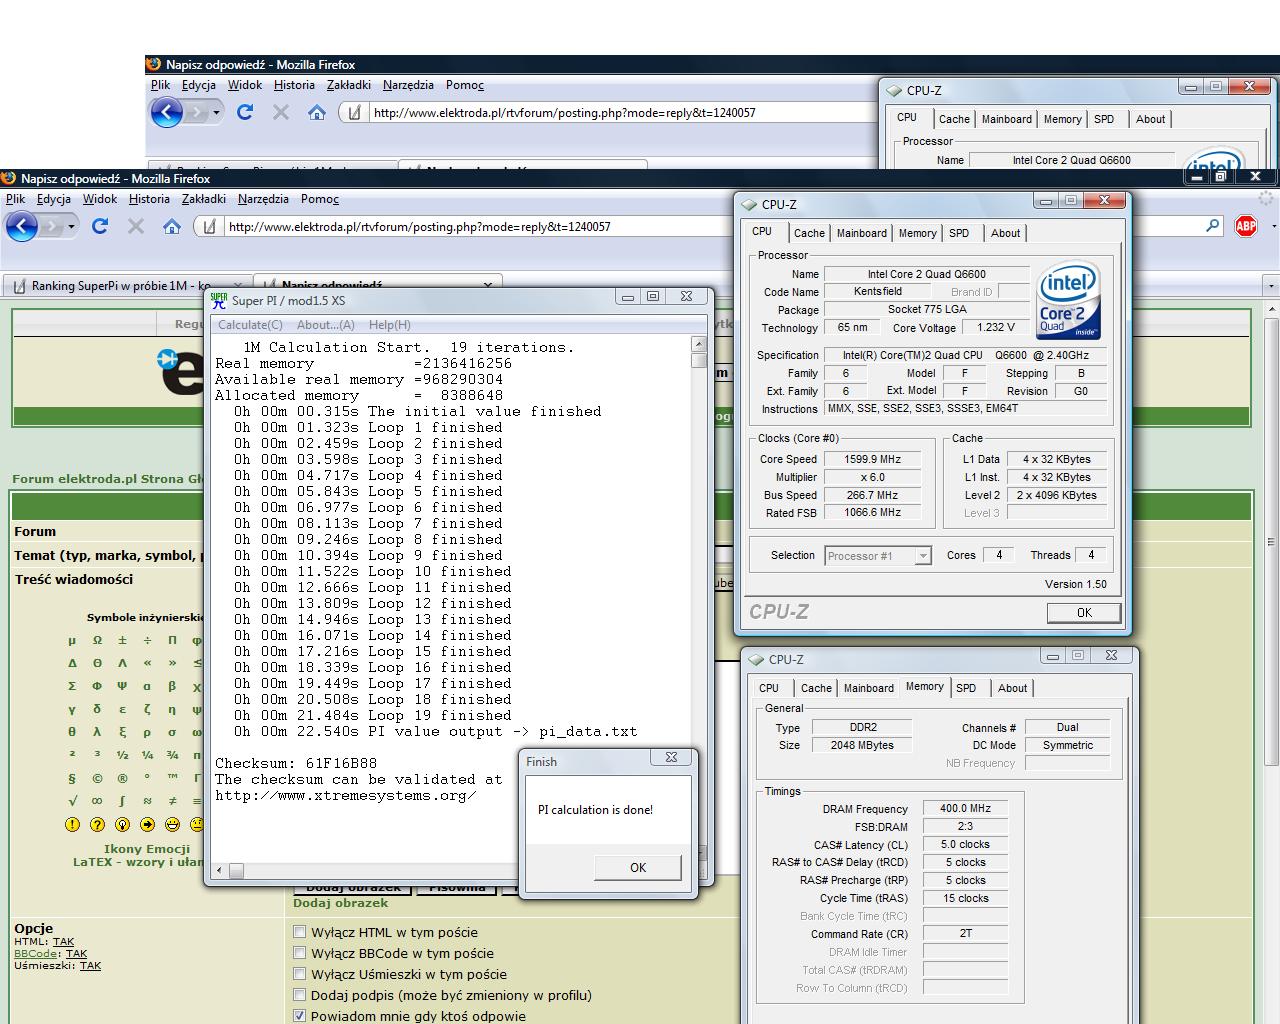Click the Firefox back arrow button
This screenshot has height=1024, width=1280.
coord(21,227)
